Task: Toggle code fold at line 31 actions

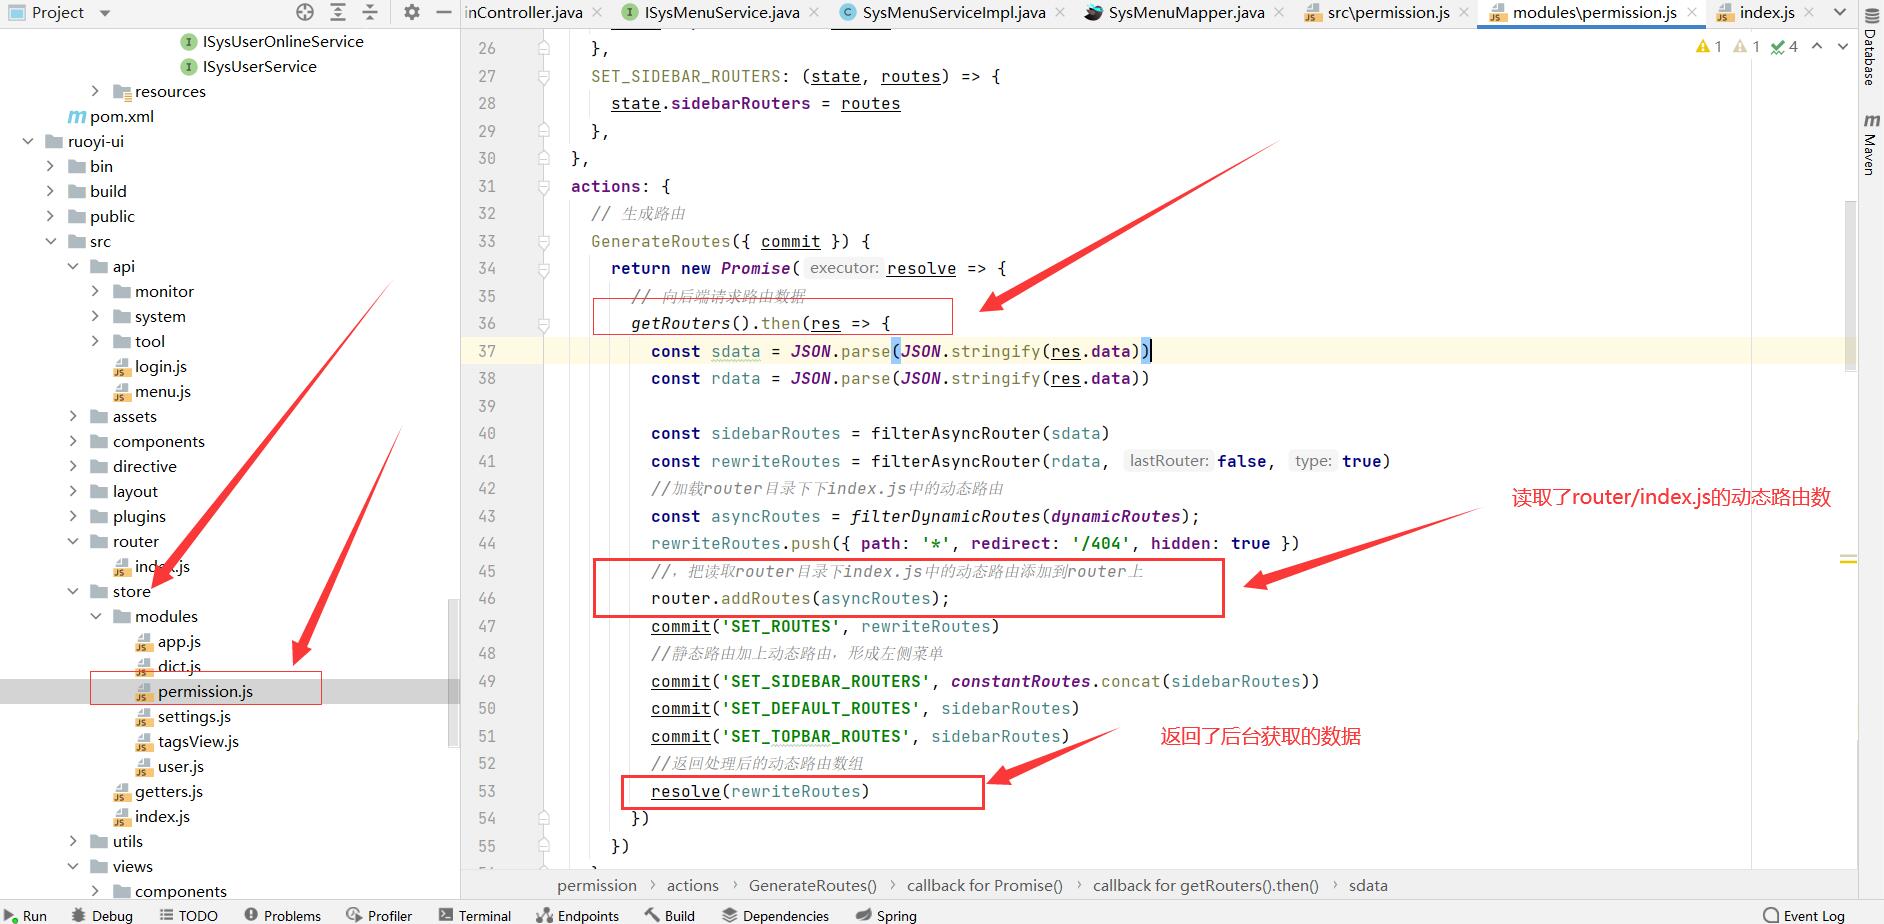Action: pyautogui.click(x=543, y=186)
